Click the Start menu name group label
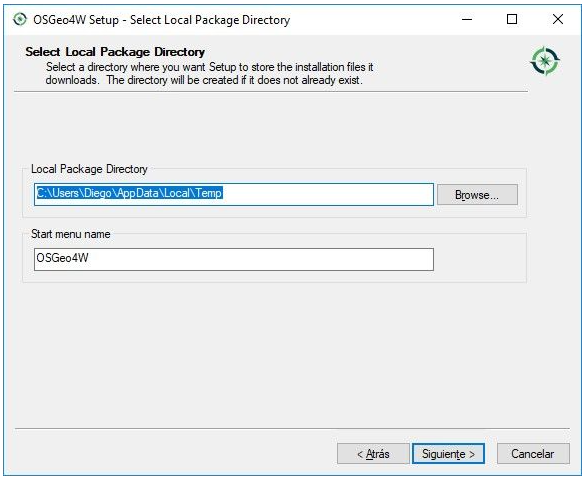The image size is (584, 480). (x=71, y=234)
